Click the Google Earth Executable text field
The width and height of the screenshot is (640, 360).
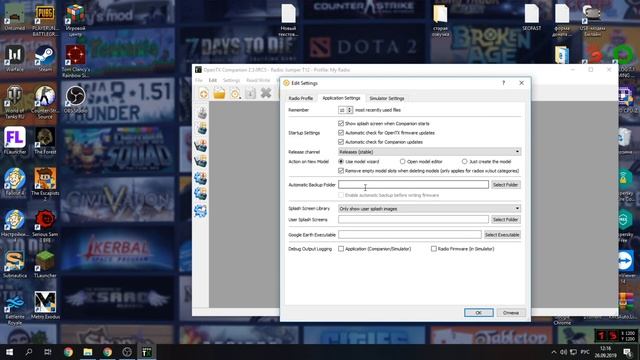click(410, 235)
